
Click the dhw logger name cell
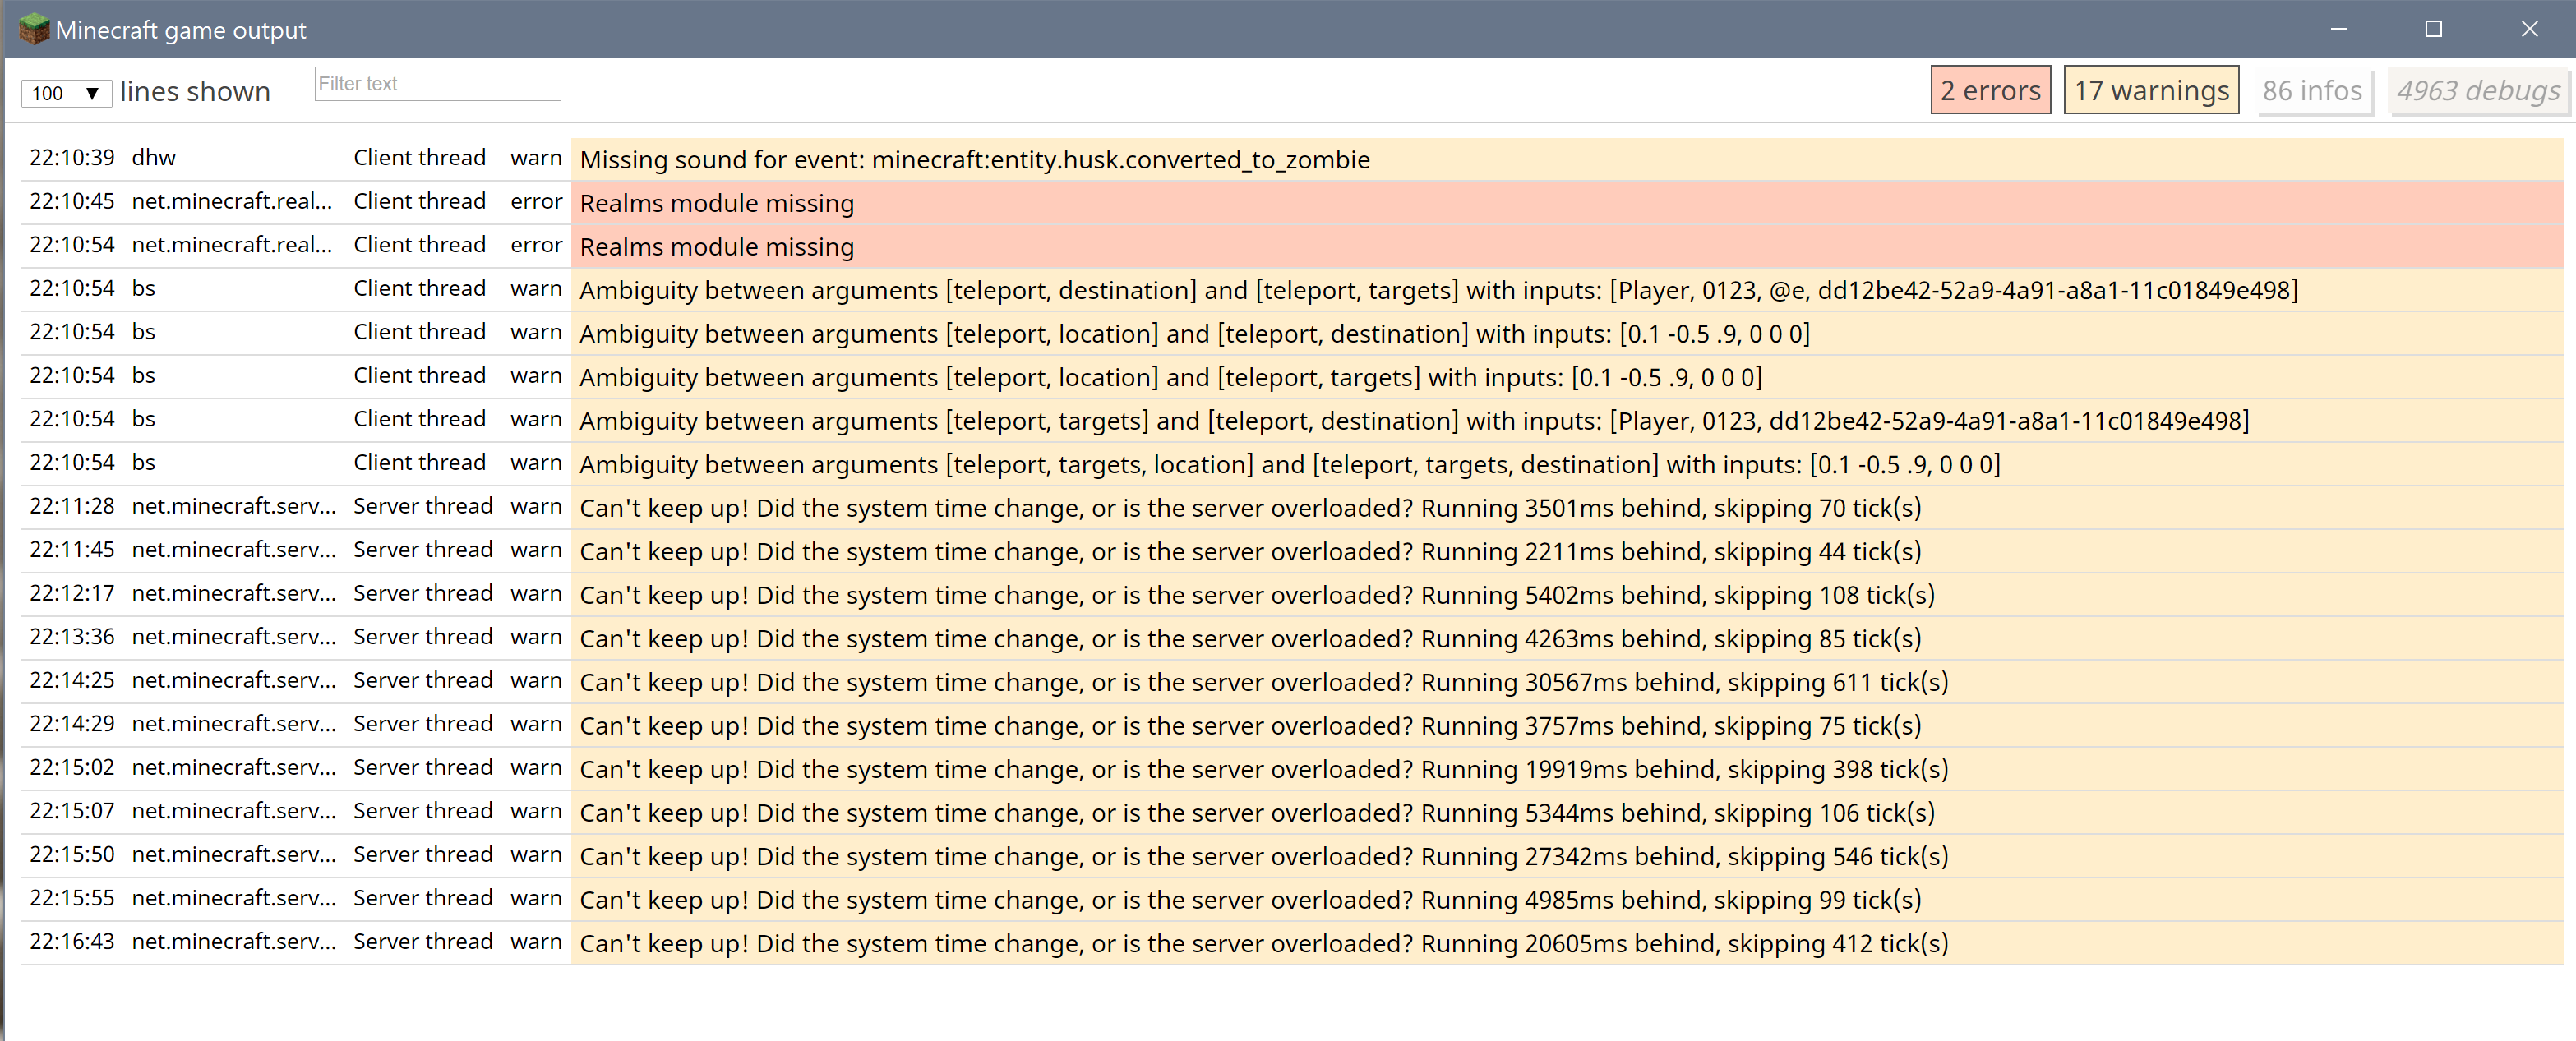[x=154, y=158]
